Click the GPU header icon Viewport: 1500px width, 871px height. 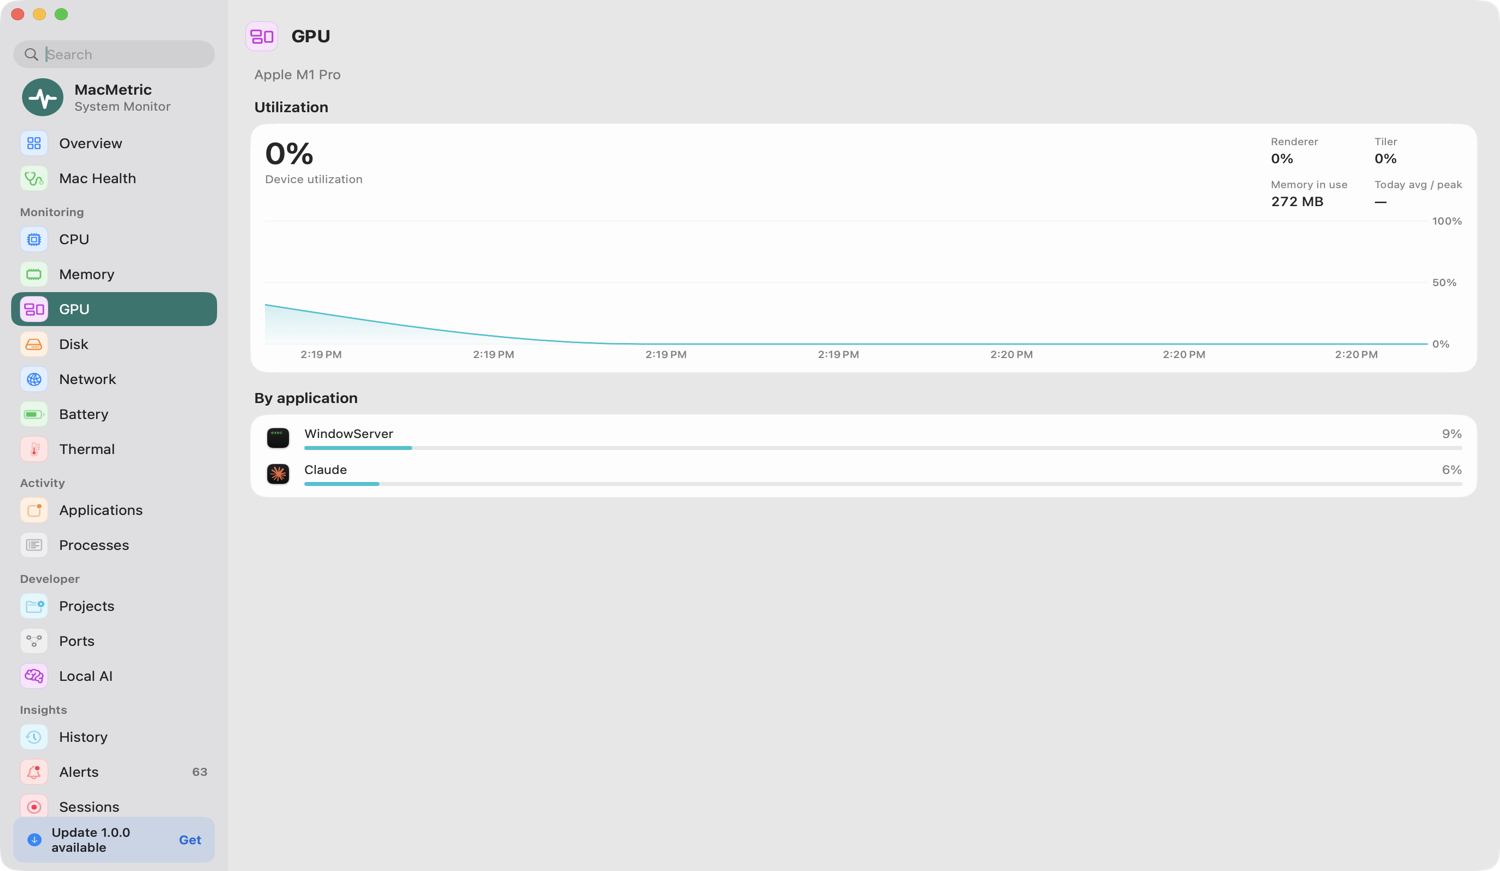click(262, 37)
